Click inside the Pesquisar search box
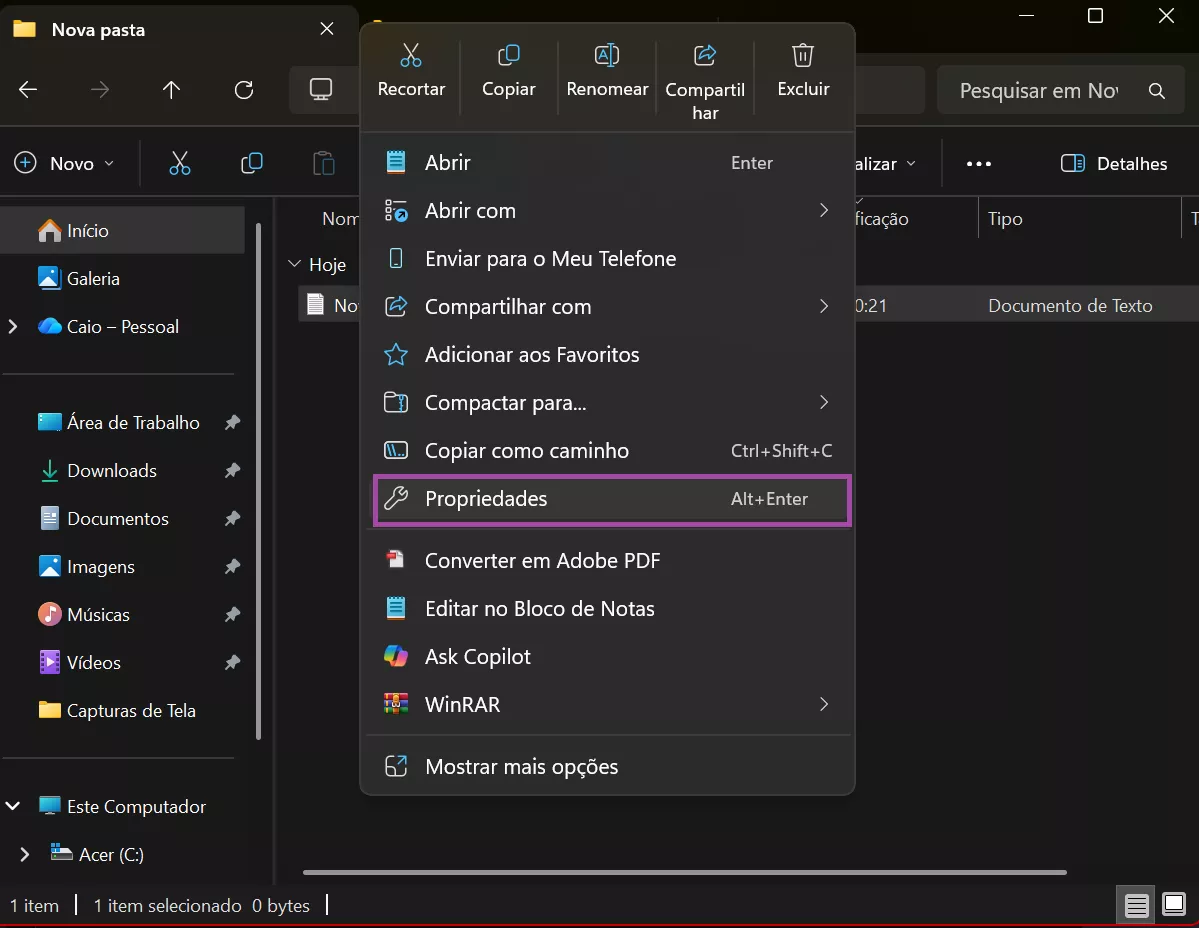Image resolution: width=1199 pixels, height=928 pixels. tap(1040, 90)
